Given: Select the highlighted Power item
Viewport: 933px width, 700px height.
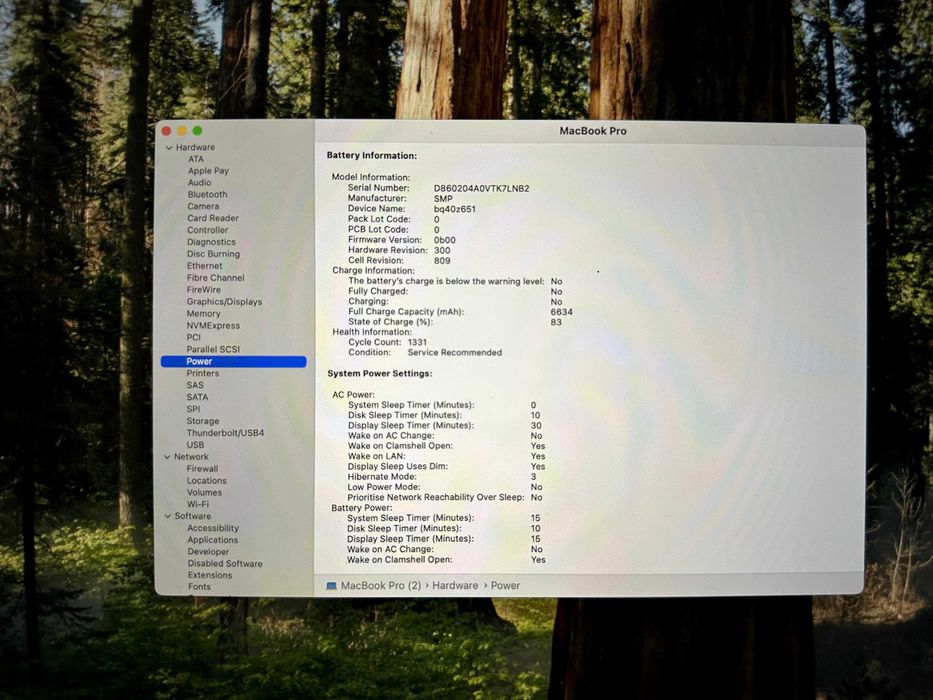Looking at the screenshot, I should [x=233, y=361].
